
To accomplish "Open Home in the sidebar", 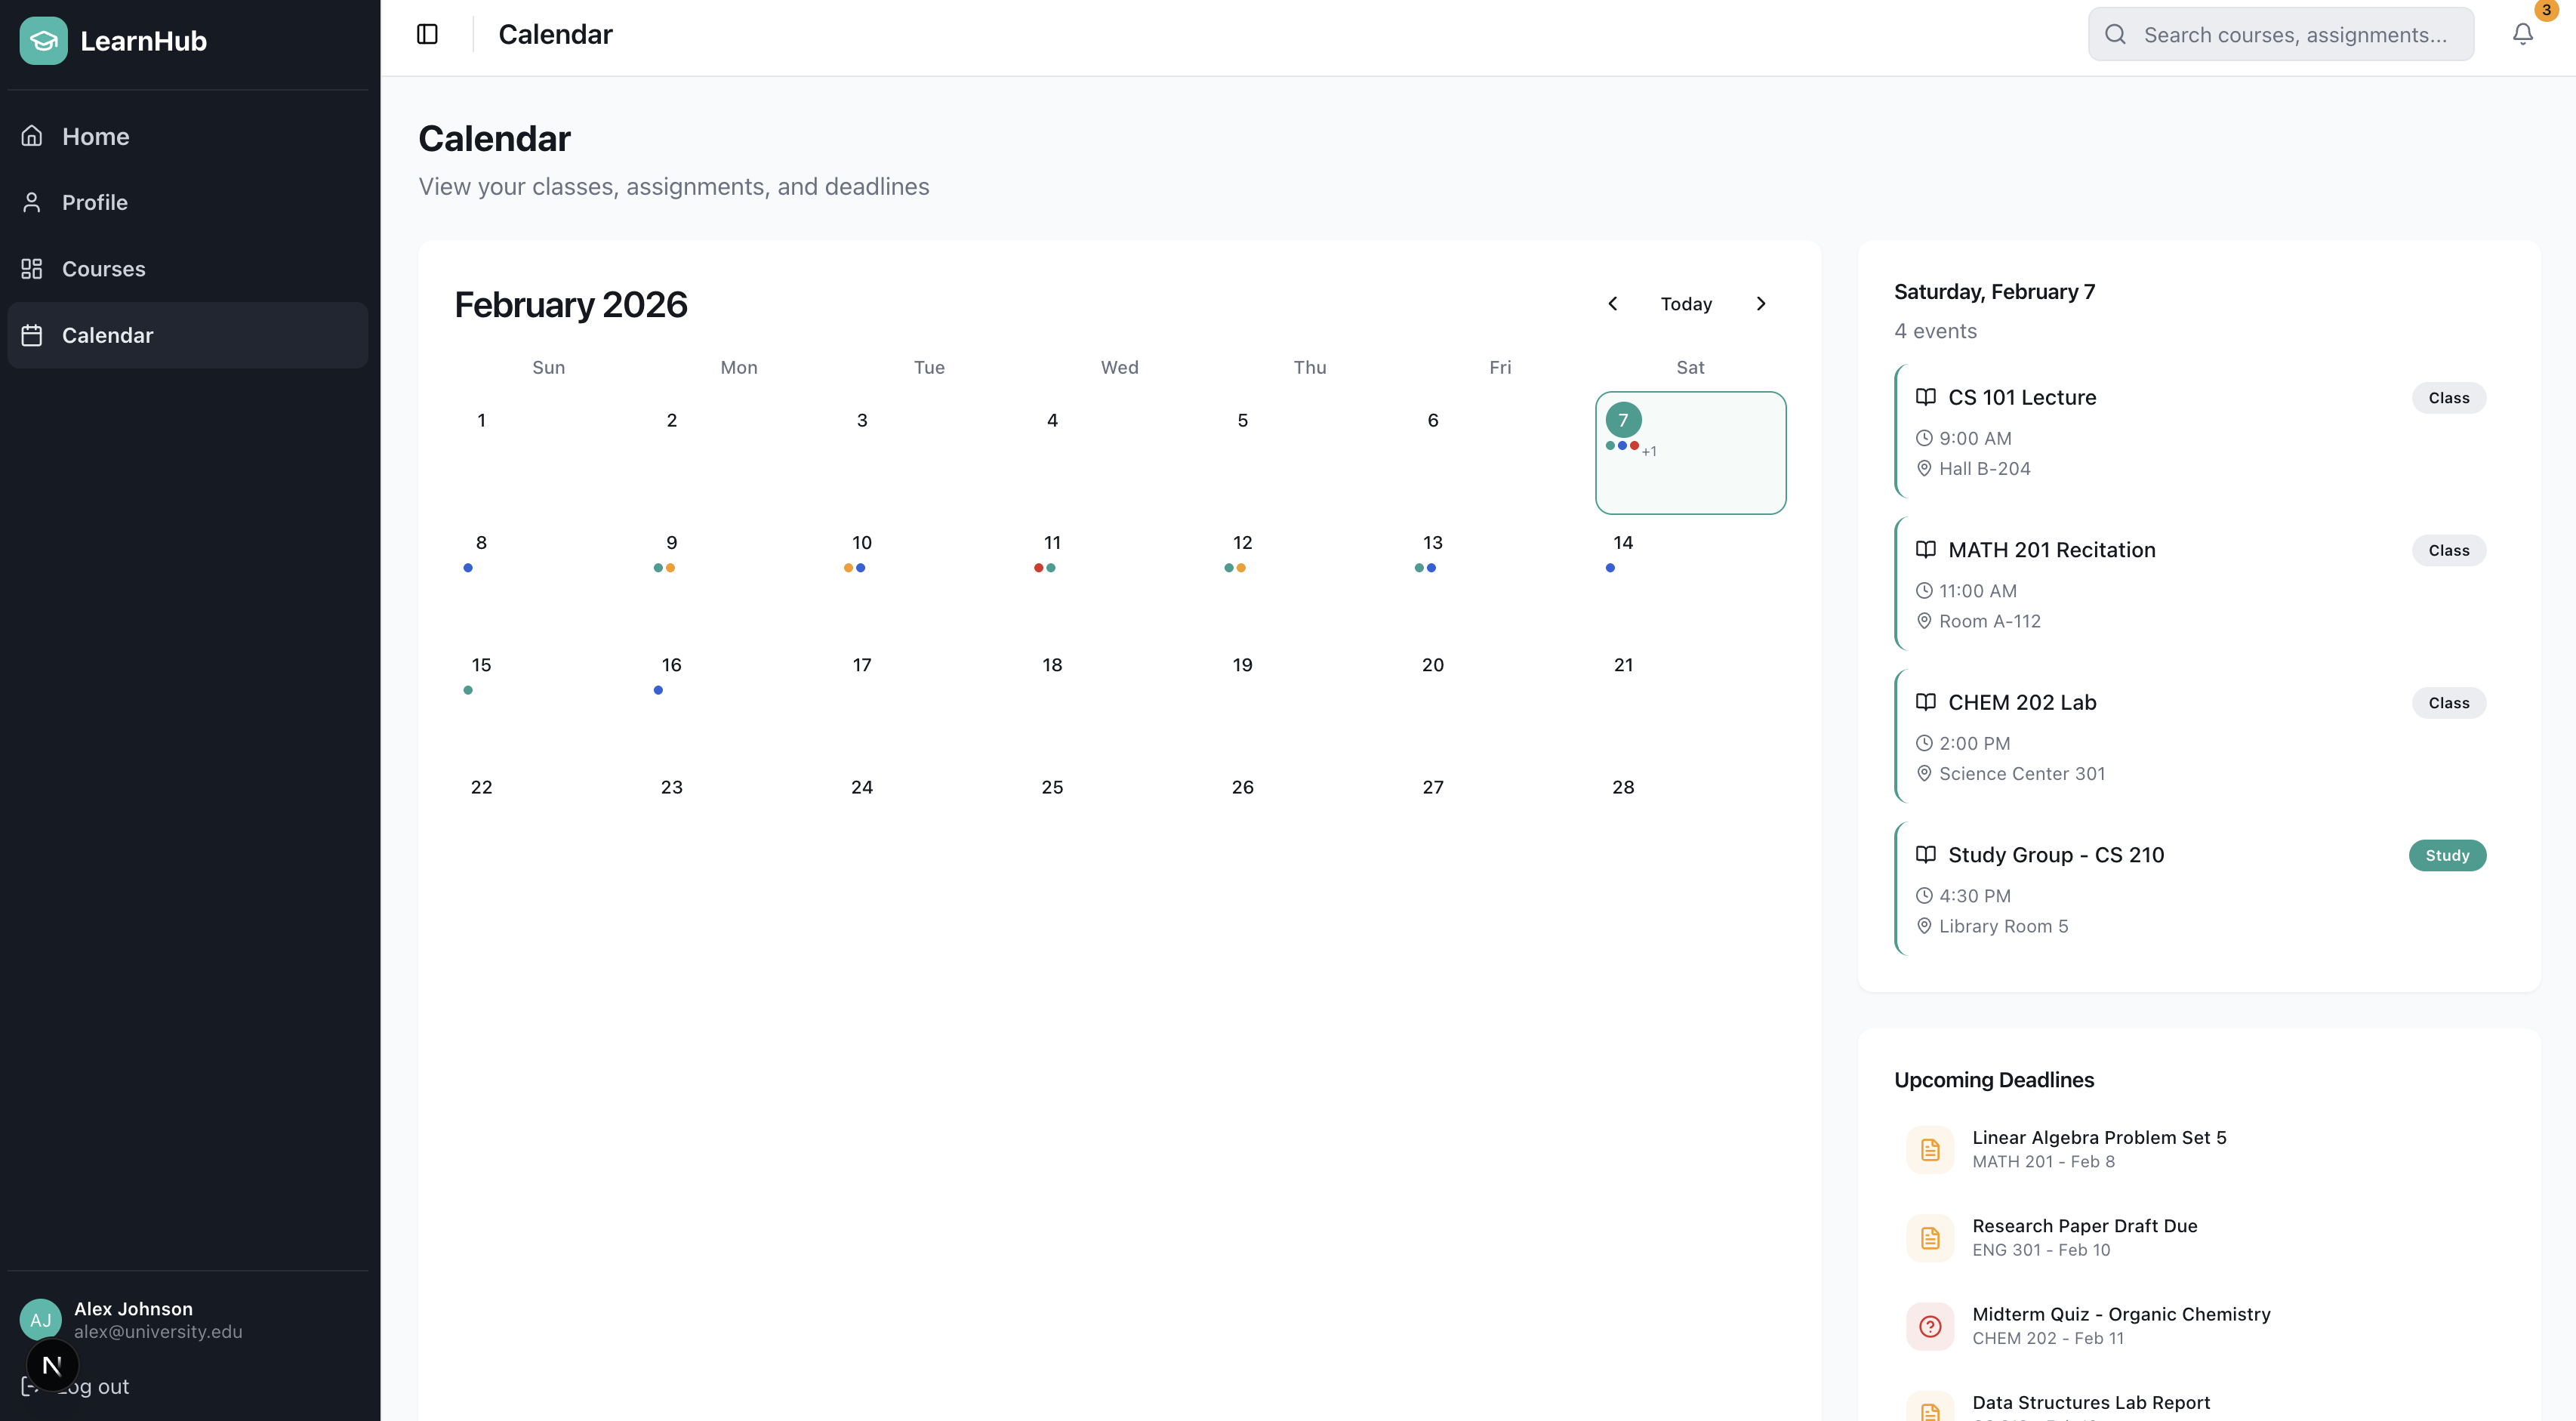I will (x=95, y=136).
